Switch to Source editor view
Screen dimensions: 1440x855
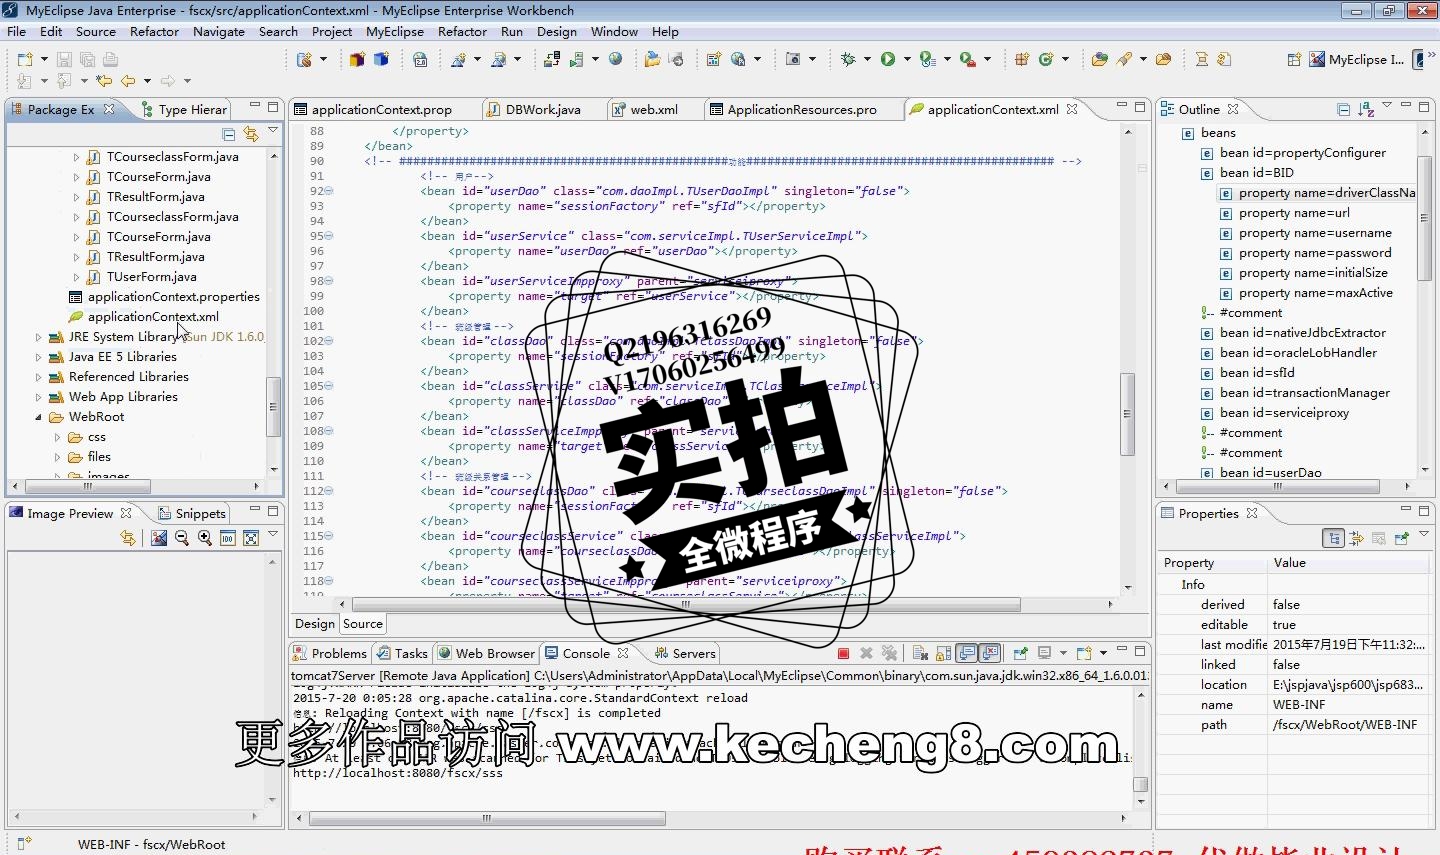pos(363,623)
